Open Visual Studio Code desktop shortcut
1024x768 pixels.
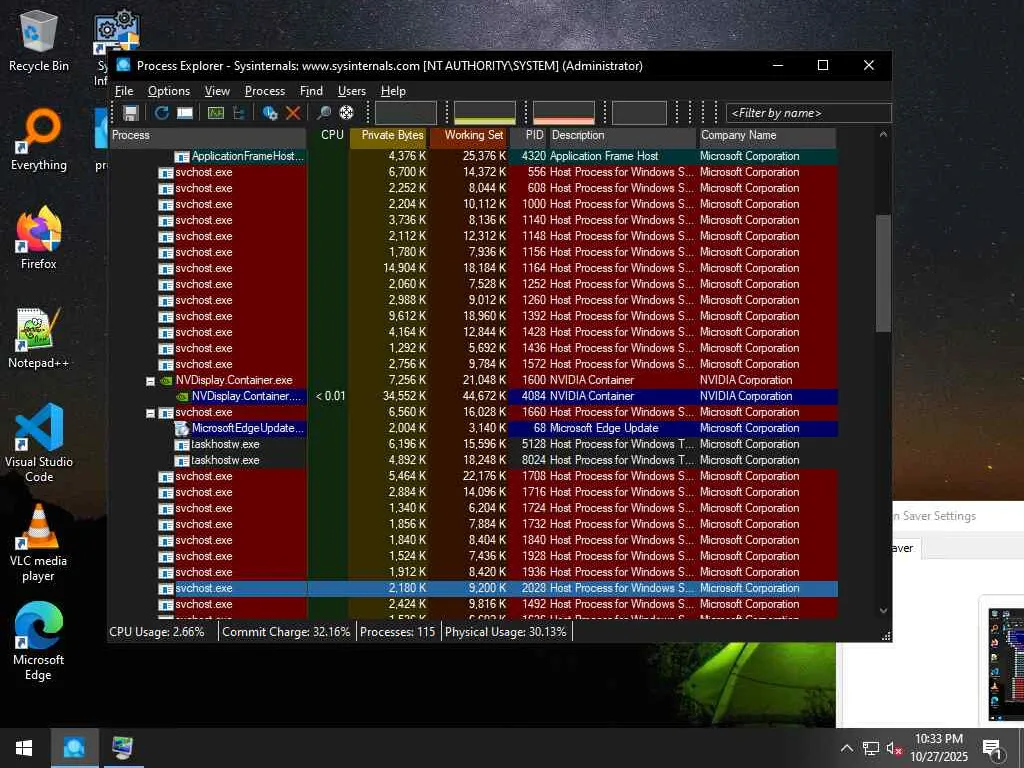point(39,443)
